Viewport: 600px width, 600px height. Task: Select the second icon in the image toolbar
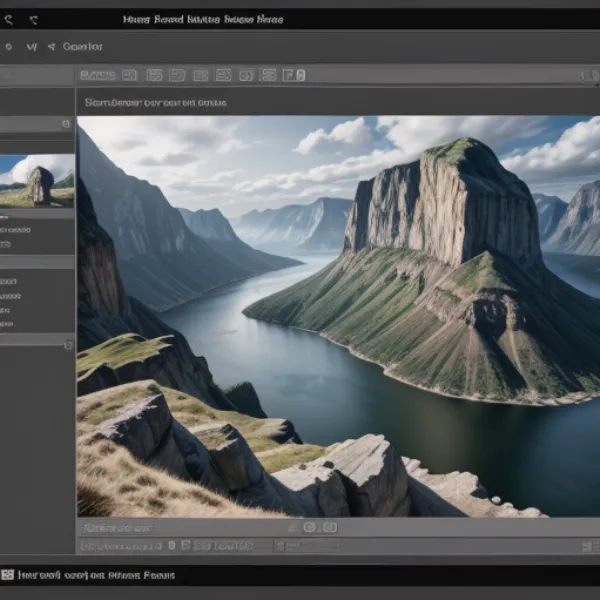[155, 75]
